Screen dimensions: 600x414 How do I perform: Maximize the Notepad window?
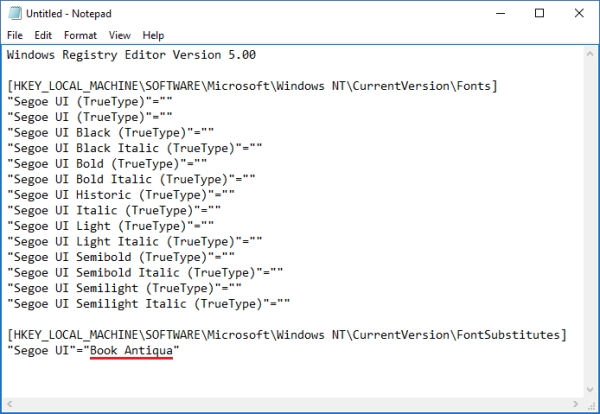click(539, 13)
